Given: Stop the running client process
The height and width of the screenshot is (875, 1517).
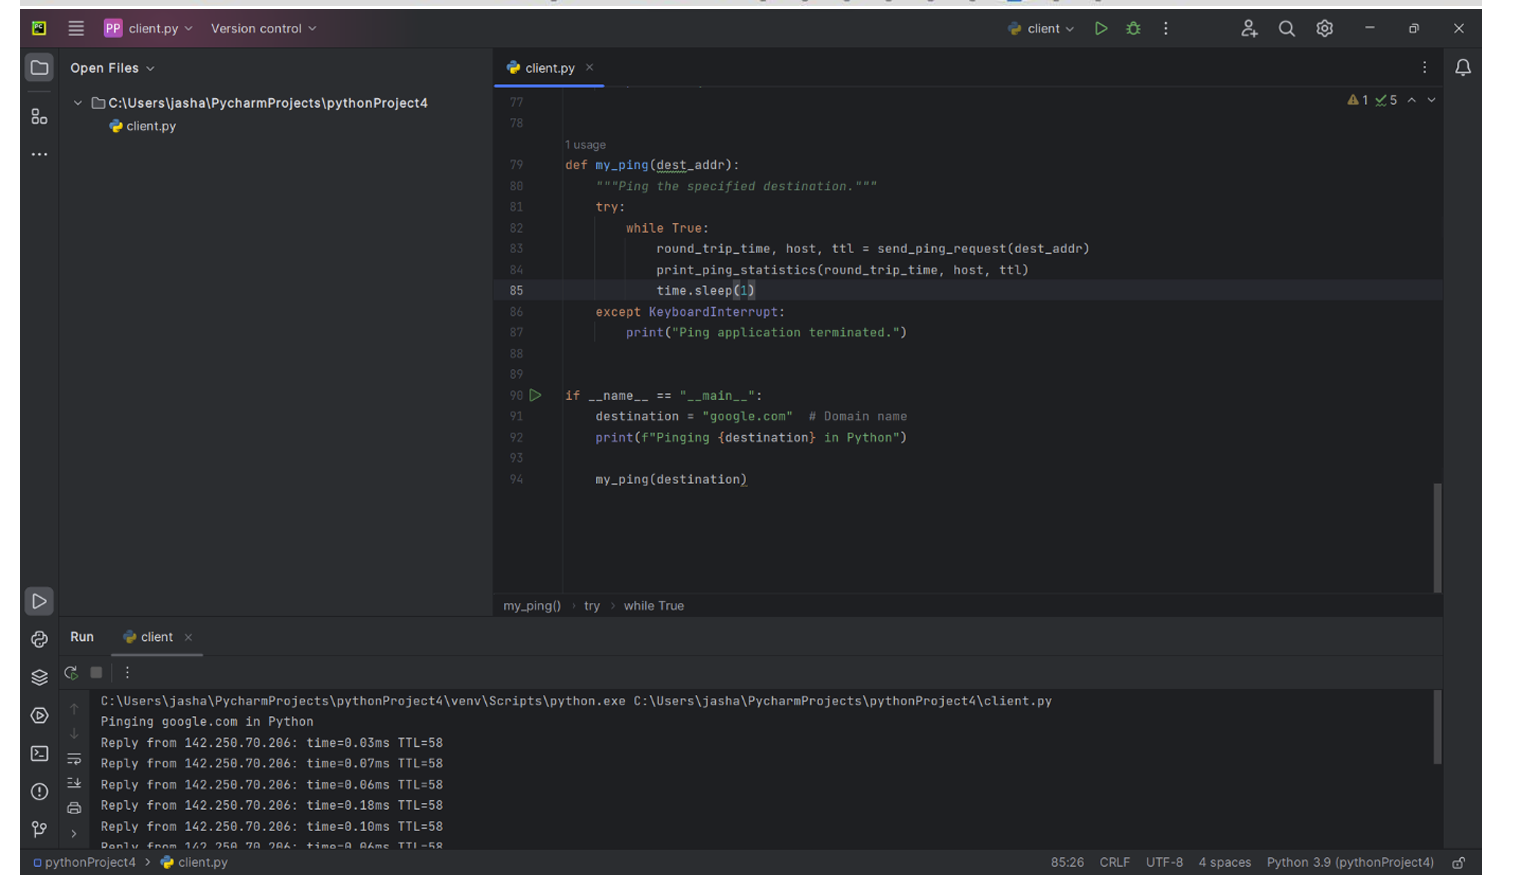Looking at the screenshot, I should 96,673.
